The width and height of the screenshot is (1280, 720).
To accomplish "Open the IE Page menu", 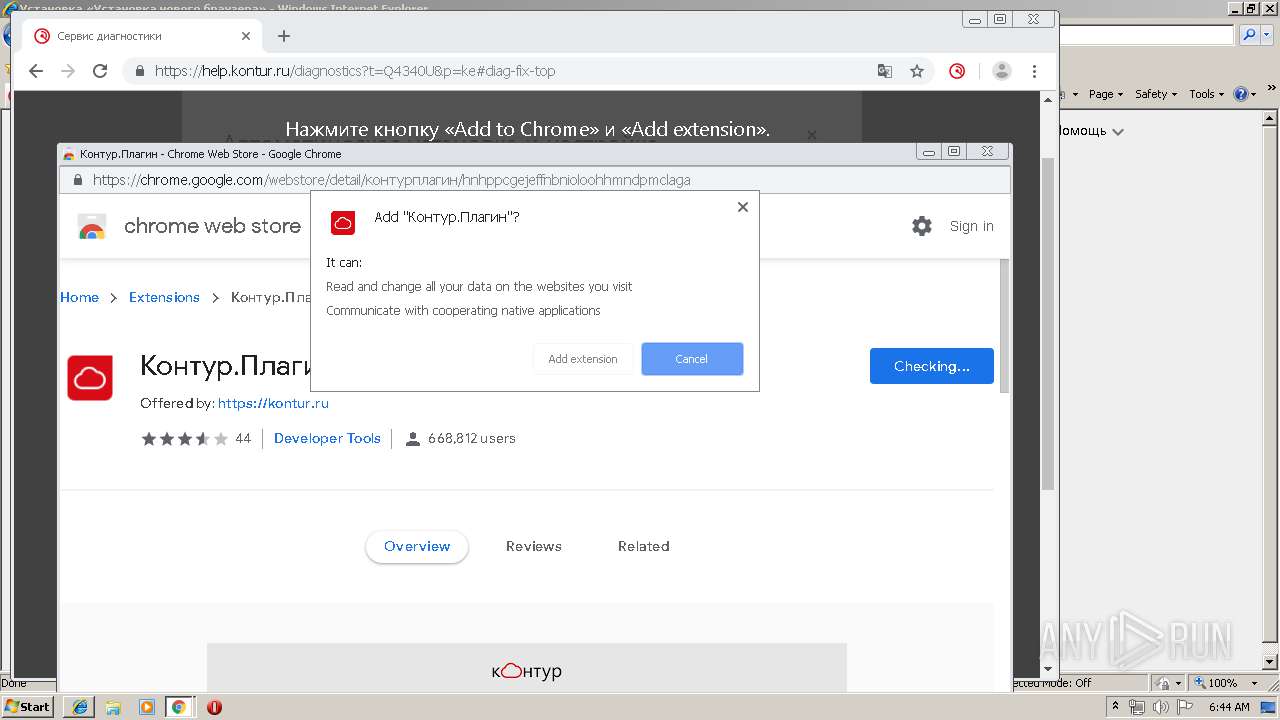I will pos(1105,94).
